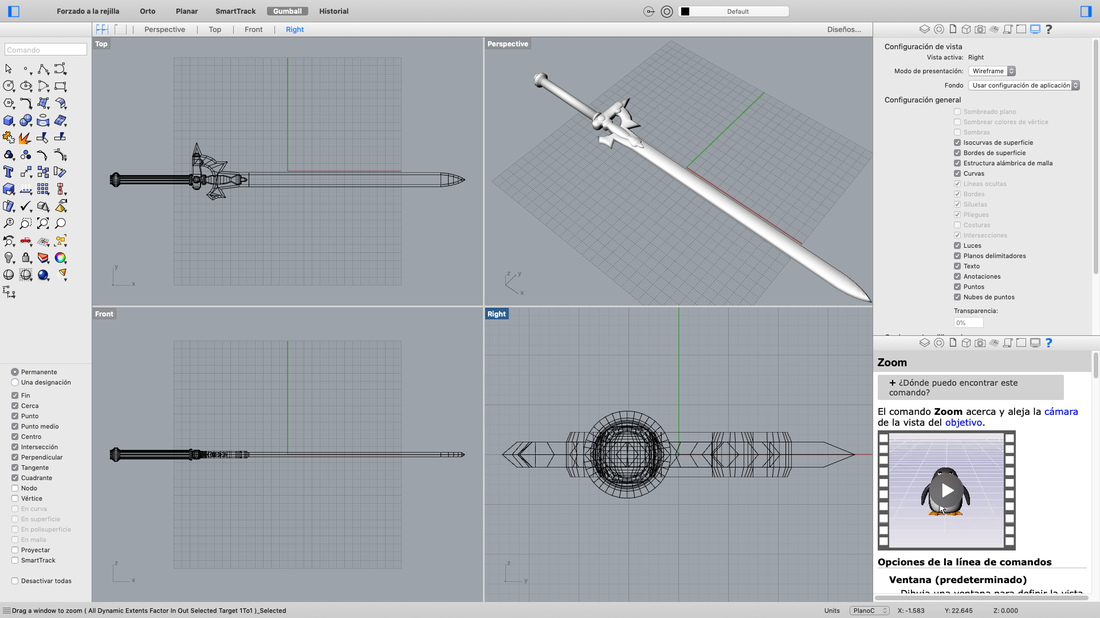Toggle SmartTrack in top bar
This screenshot has height=618, width=1100.
[236, 11]
